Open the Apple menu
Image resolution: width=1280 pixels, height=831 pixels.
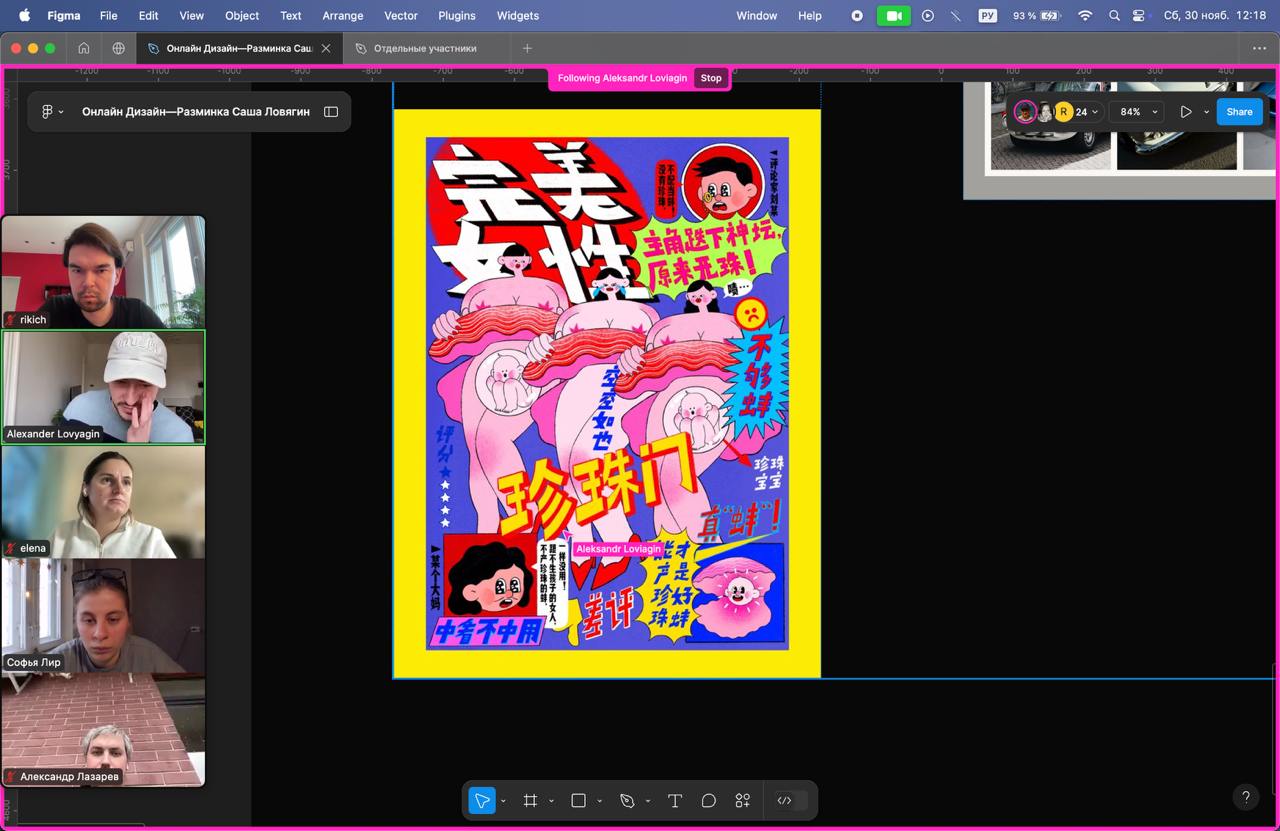pos(24,15)
